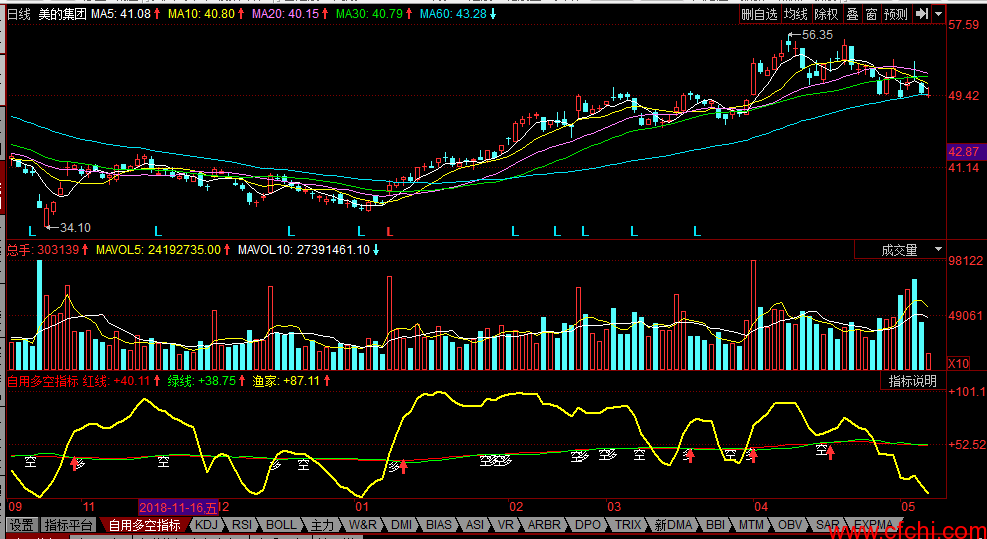The width and height of the screenshot is (987, 539).
Task: Switch to the OBV indicator tab
Action: point(790,525)
